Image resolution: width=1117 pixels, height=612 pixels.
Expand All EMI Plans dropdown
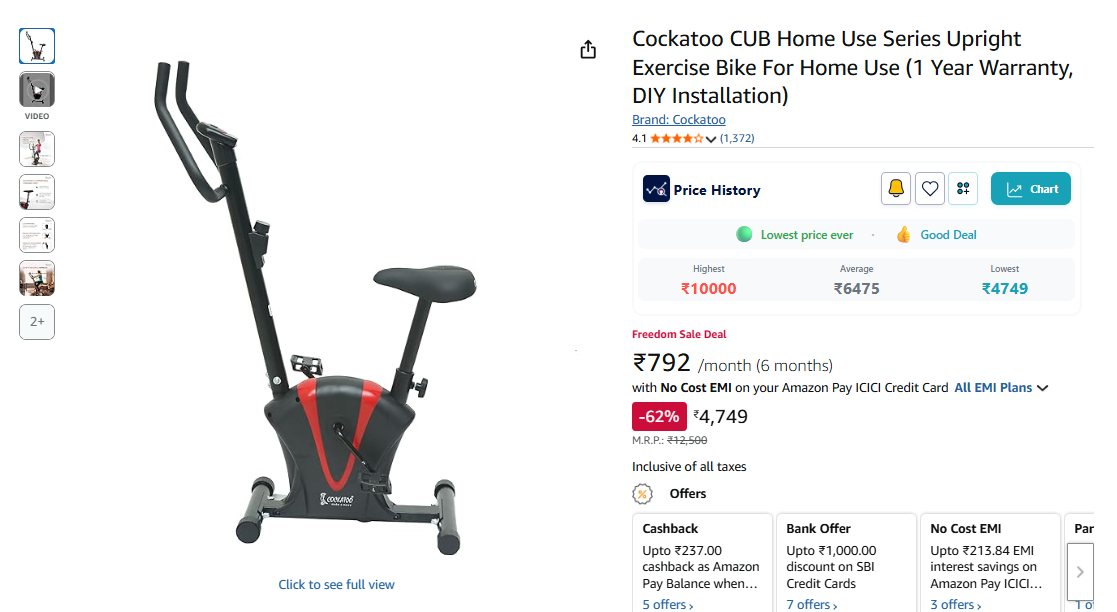tap(1001, 388)
